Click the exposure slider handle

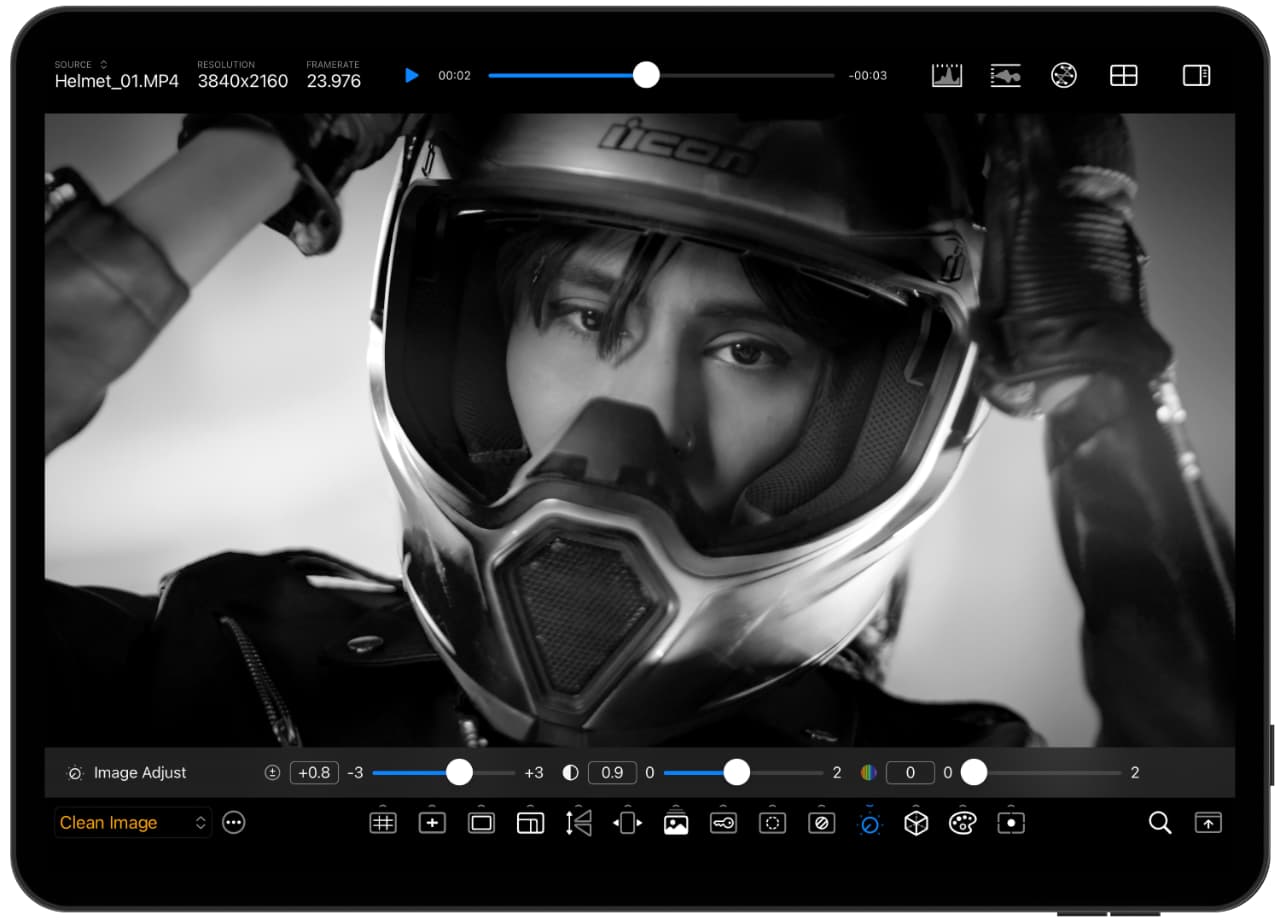point(459,772)
